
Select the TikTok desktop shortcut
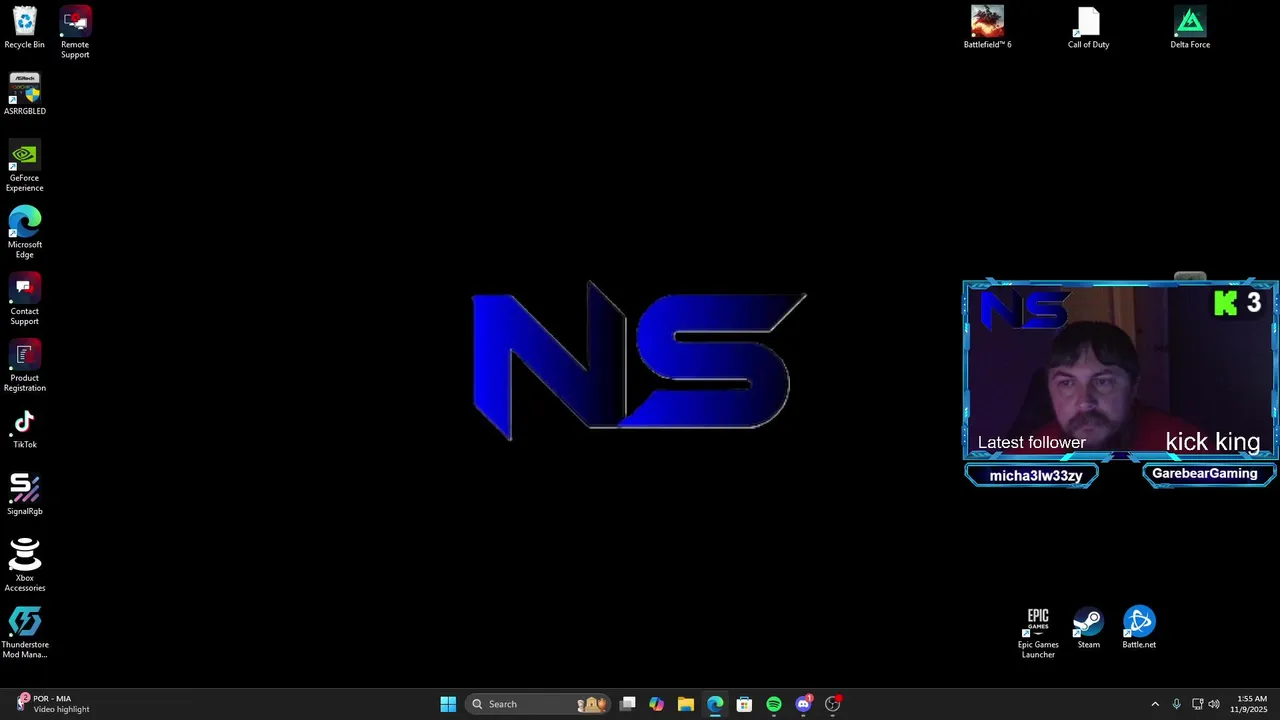[x=24, y=428]
